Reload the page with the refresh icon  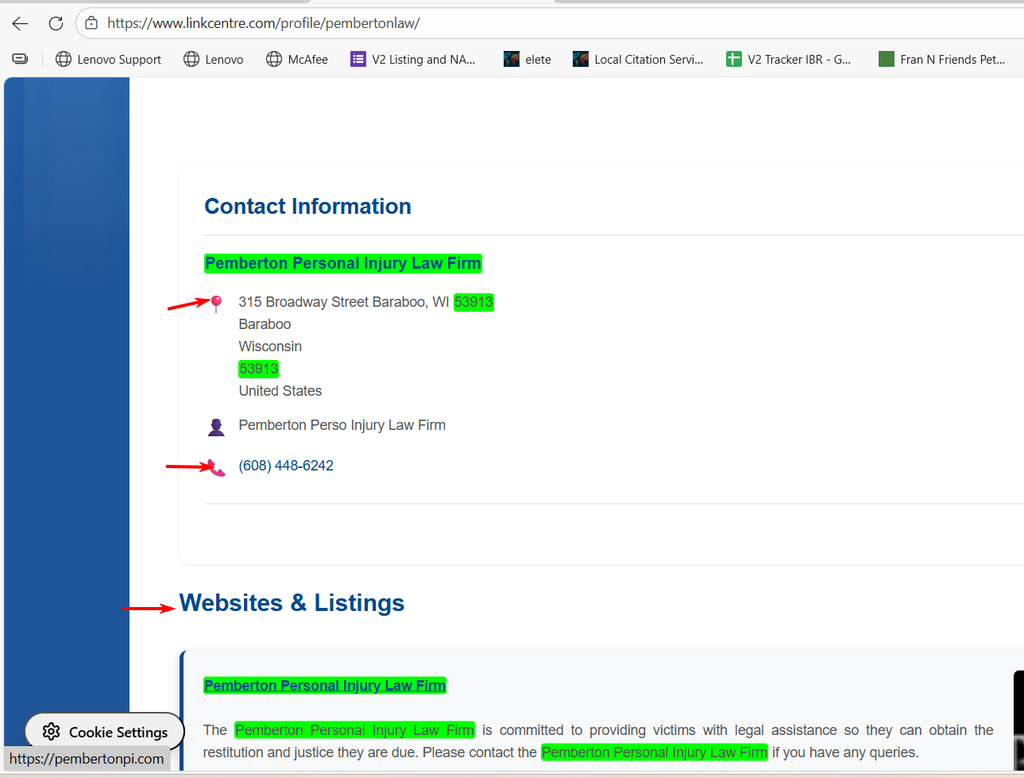56,24
